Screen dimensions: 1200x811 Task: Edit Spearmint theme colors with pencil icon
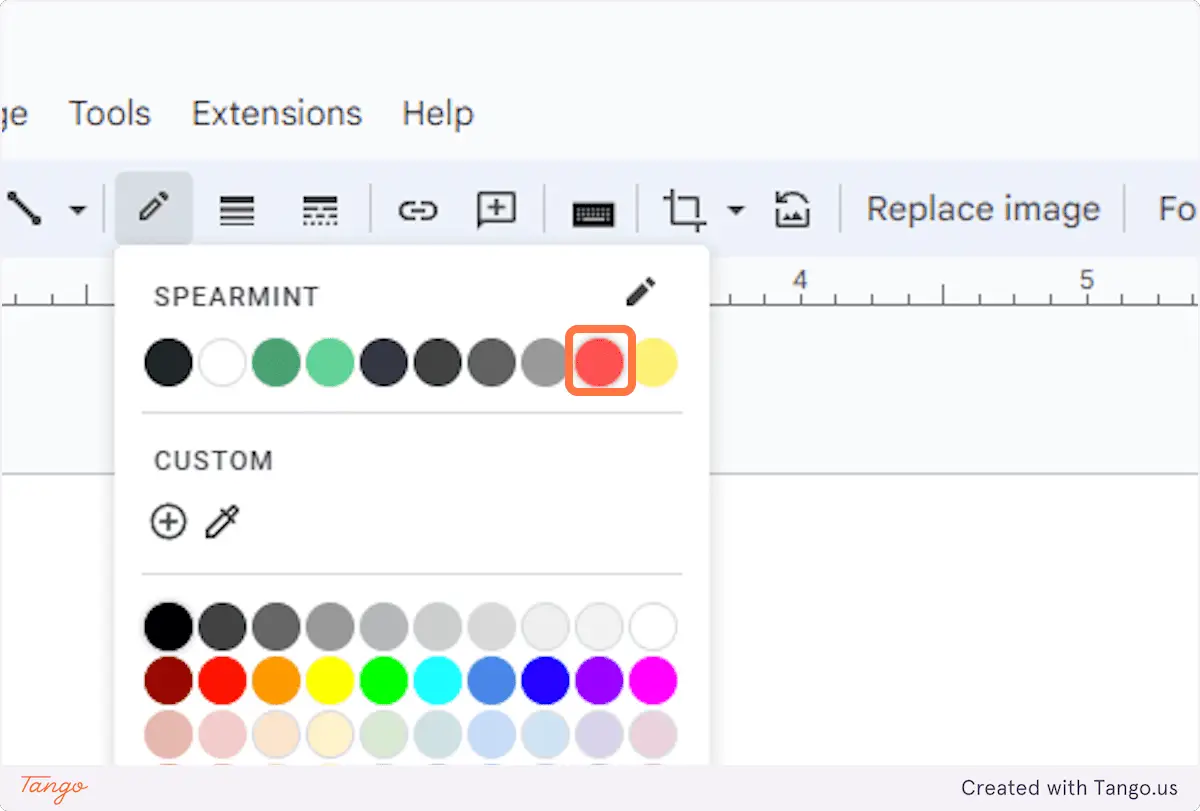tap(640, 293)
